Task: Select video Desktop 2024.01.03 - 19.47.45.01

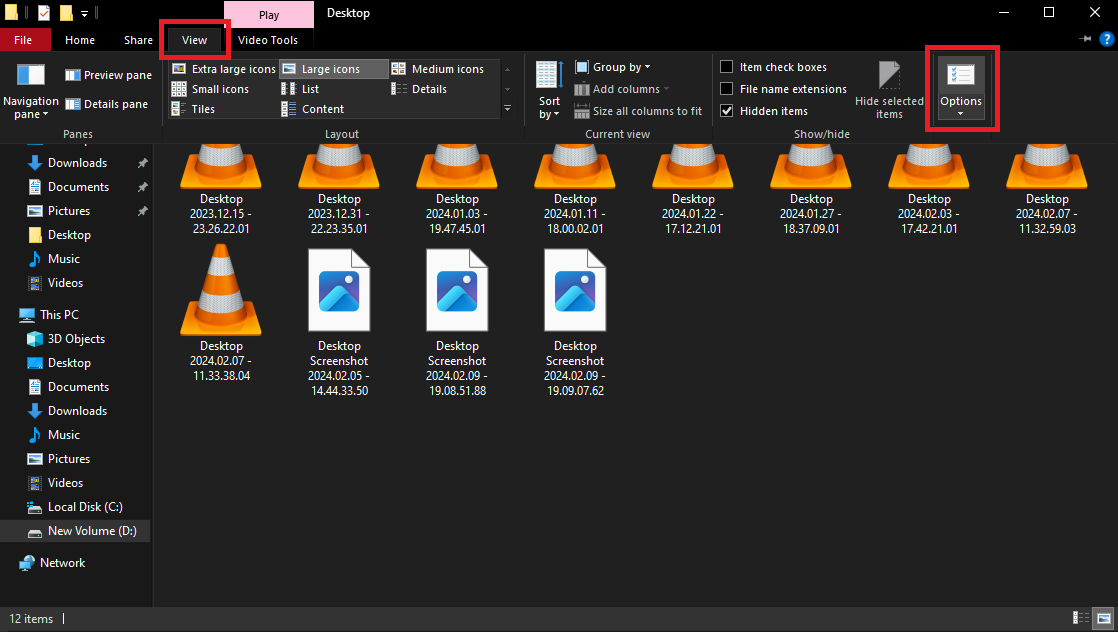Action: pyautogui.click(x=457, y=190)
